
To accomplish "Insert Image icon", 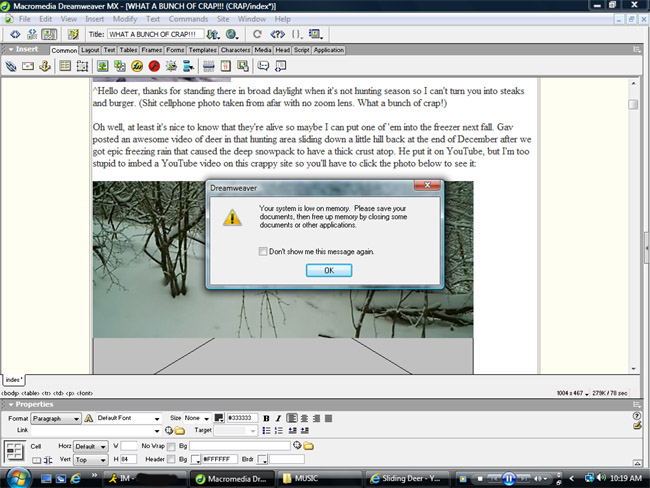I will tap(102, 66).
